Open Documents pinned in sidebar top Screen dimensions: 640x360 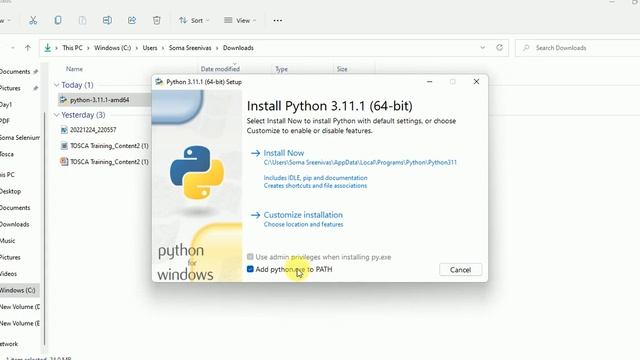pyautogui.click(x=15, y=72)
